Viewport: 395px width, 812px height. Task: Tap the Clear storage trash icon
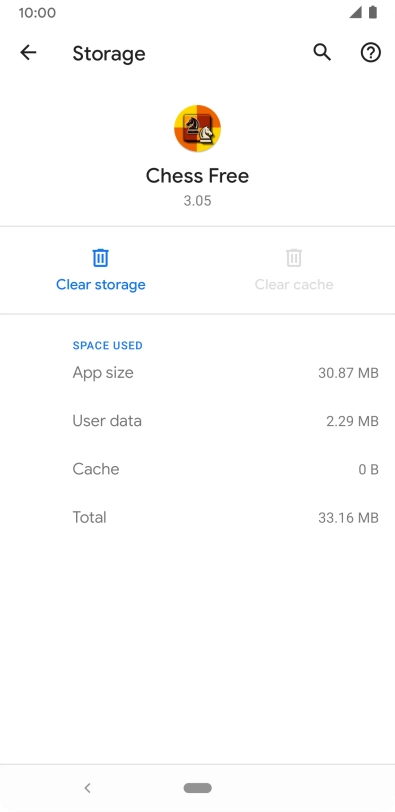[x=100, y=257]
